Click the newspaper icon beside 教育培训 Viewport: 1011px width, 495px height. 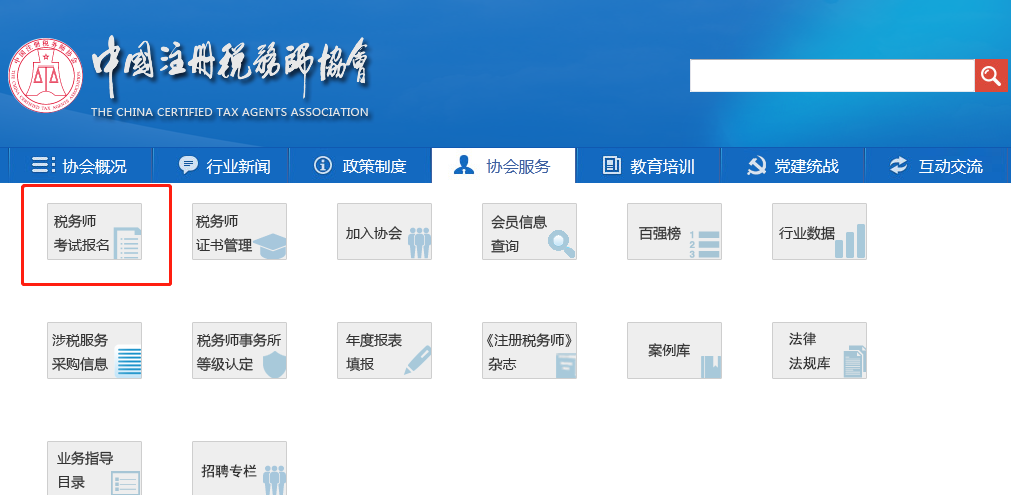[611, 165]
